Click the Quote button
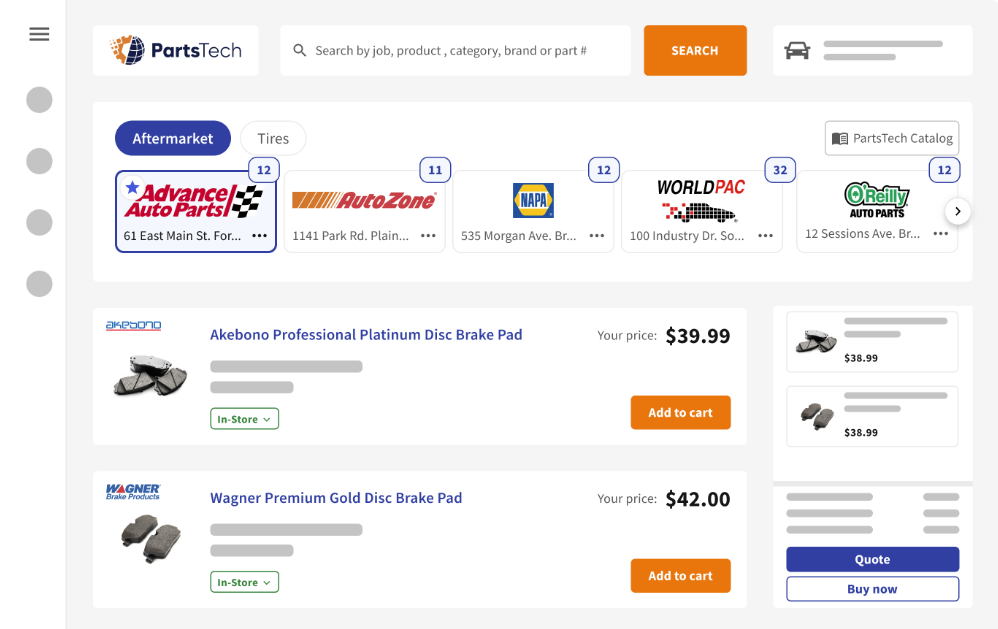This screenshot has height=629, width=998. [871, 559]
